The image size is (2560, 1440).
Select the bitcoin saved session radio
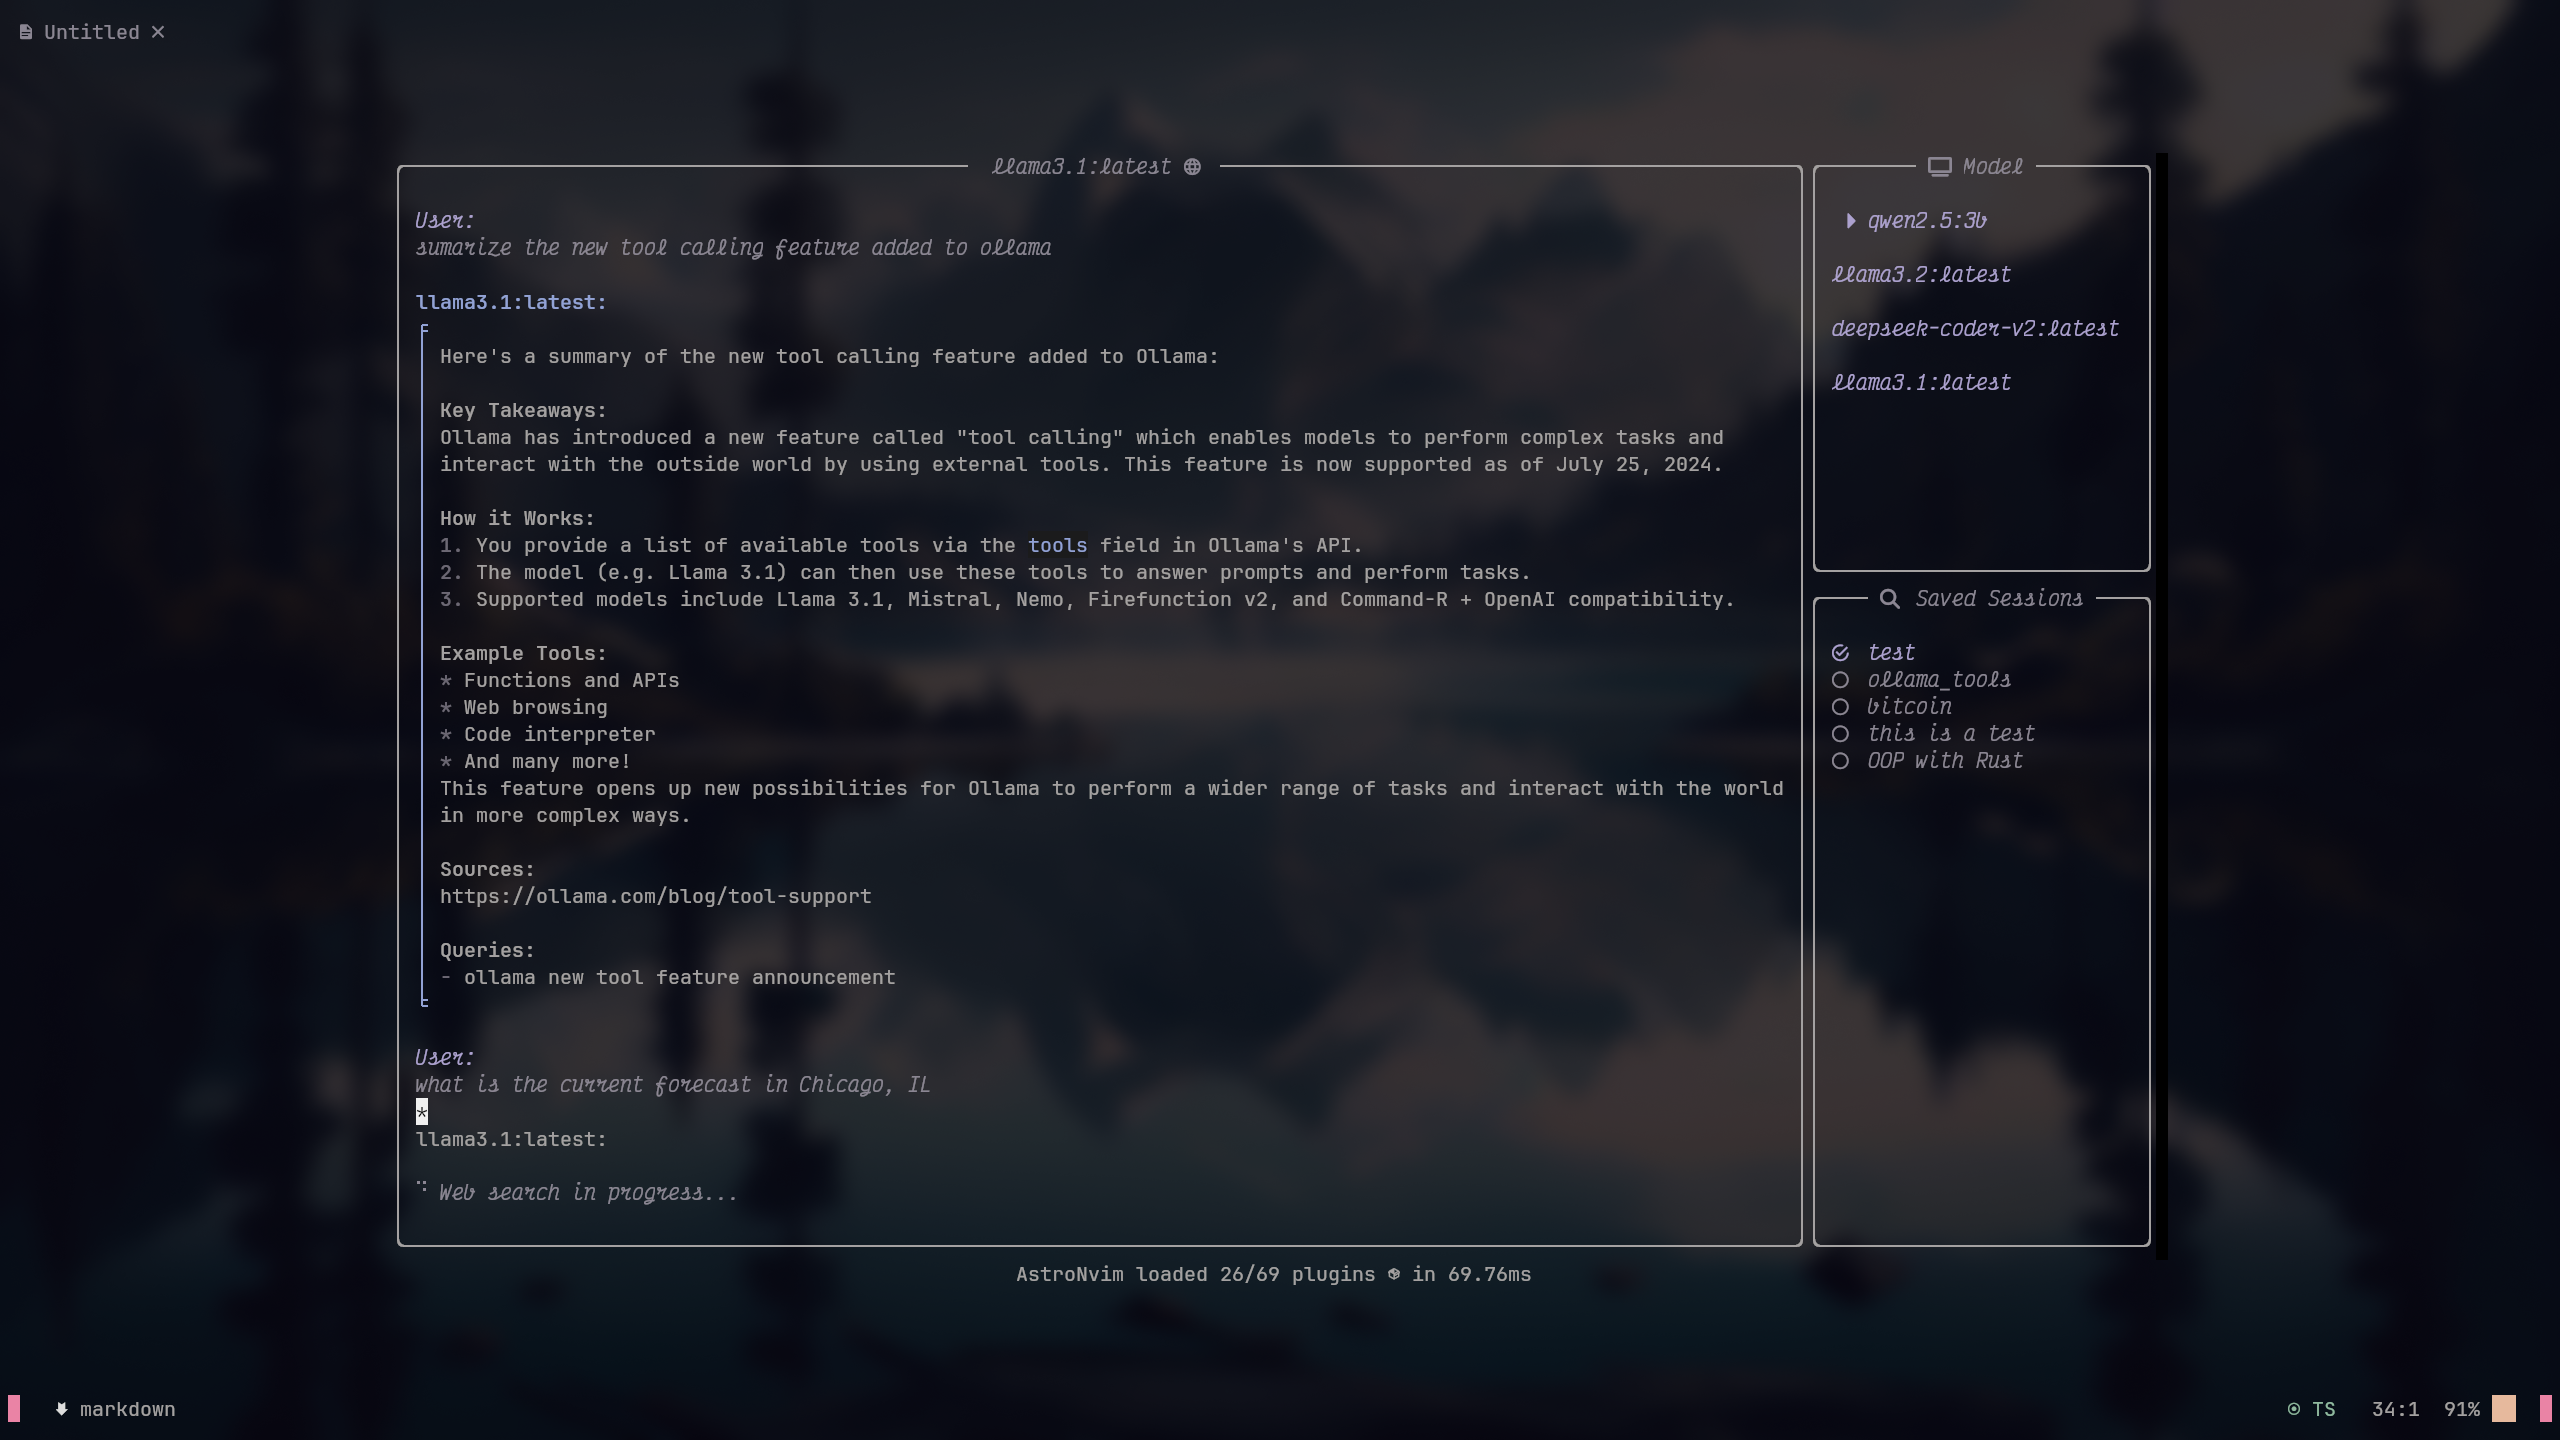click(x=1840, y=707)
